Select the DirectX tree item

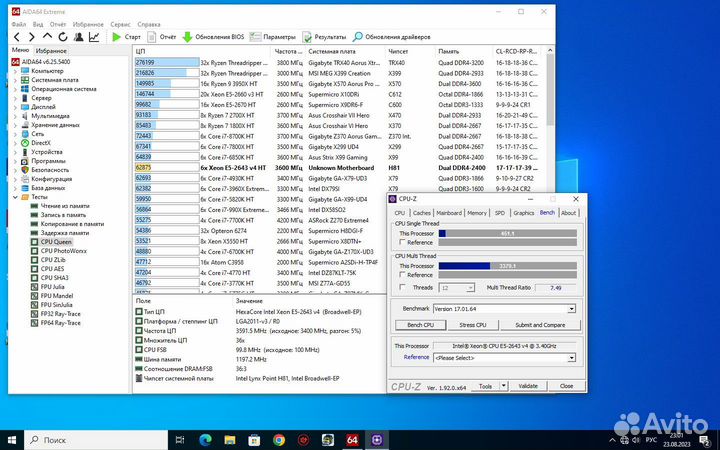tap(41, 143)
